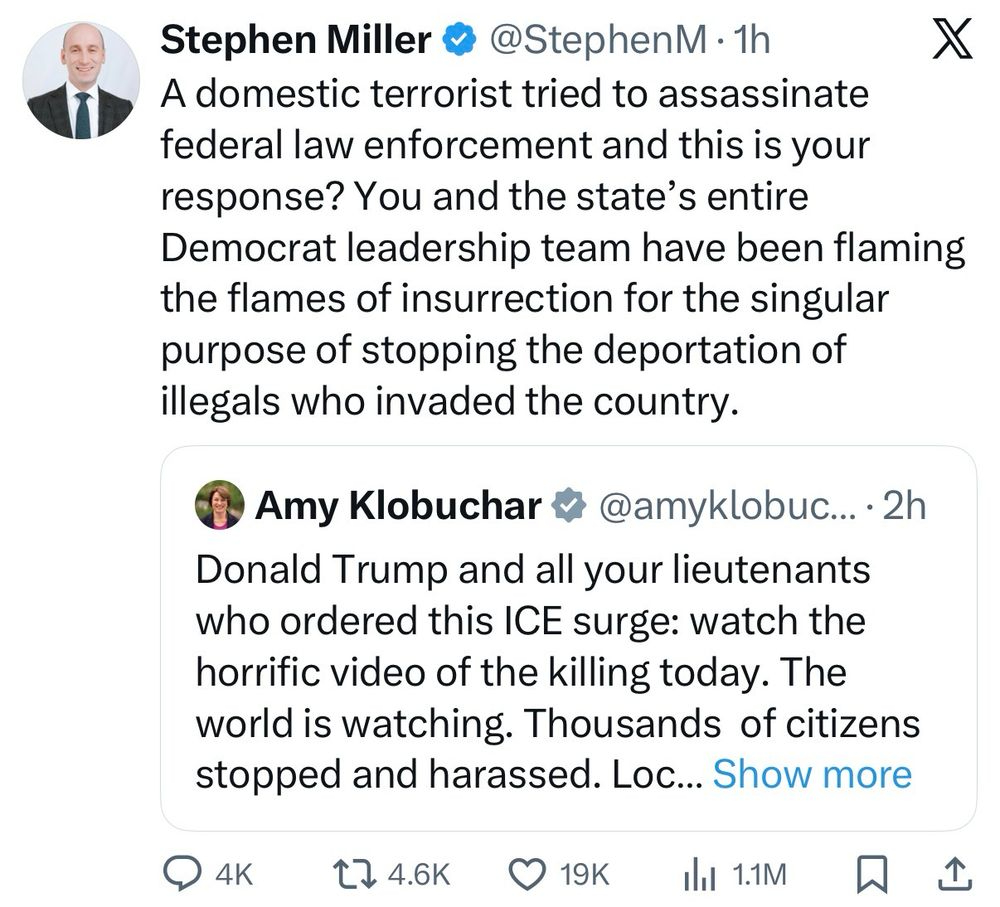Click the Amy Klobuchar display name
The width and height of the screenshot is (1000, 907).
pos(398,506)
